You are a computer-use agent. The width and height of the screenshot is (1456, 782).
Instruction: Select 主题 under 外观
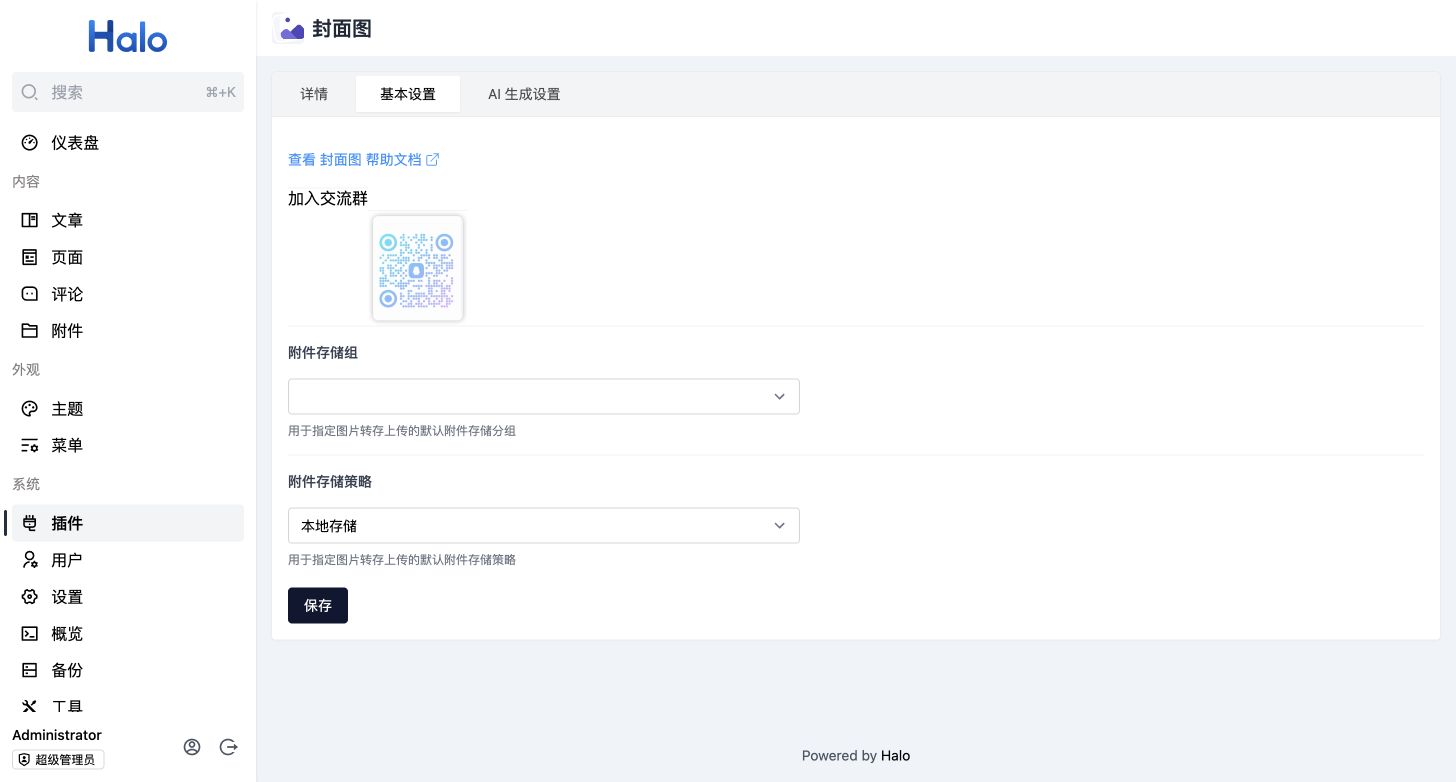pyautogui.click(x=128, y=409)
